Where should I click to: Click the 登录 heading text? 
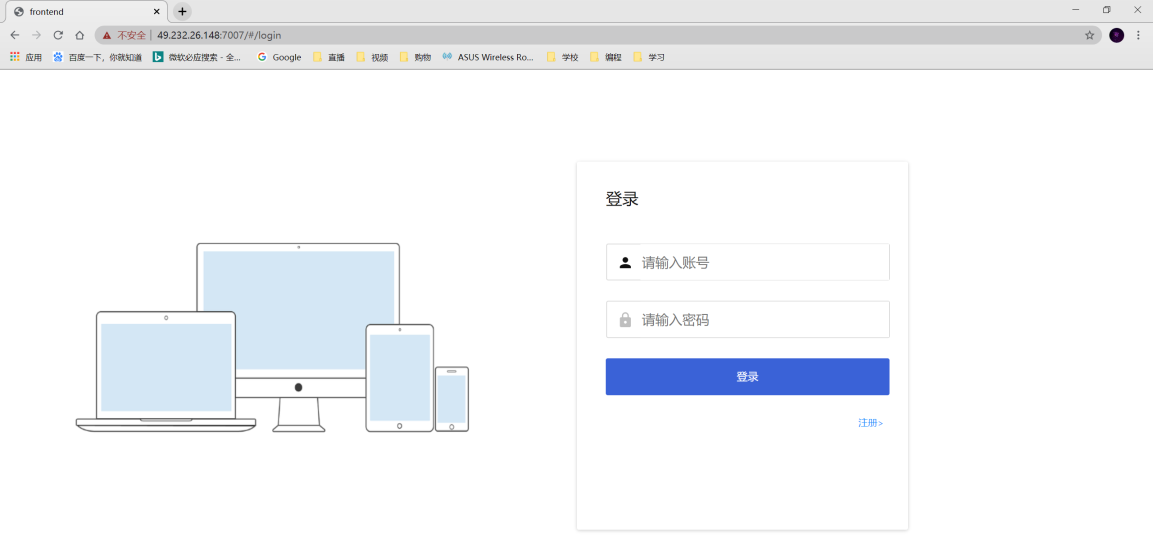(622, 199)
